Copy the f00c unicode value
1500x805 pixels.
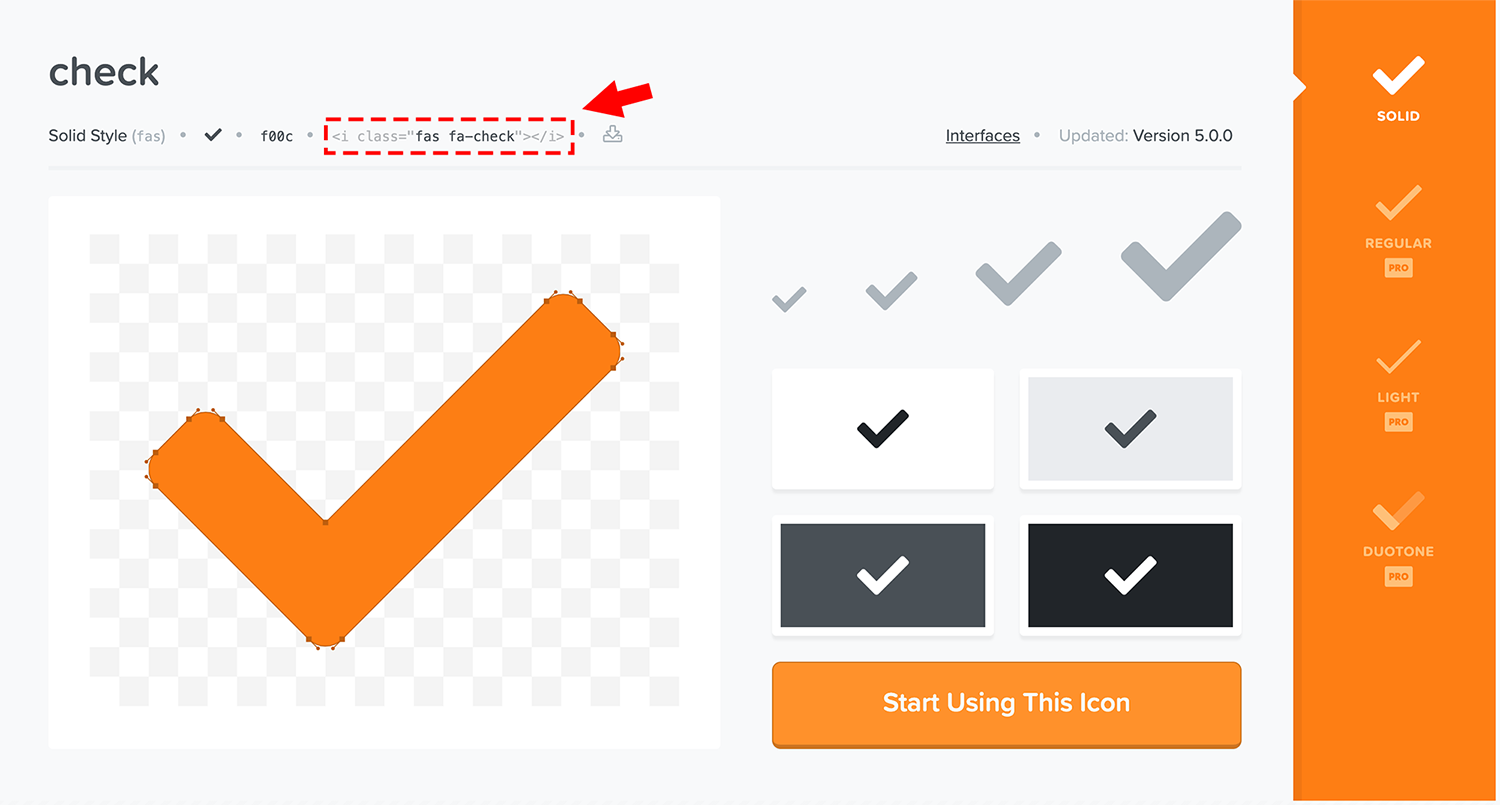point(276,136)
